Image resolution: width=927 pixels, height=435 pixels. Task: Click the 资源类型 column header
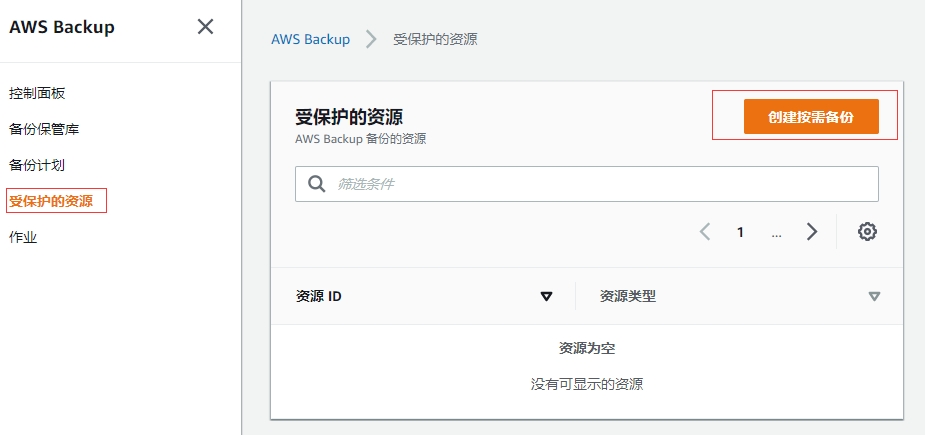tap(628, 296)
